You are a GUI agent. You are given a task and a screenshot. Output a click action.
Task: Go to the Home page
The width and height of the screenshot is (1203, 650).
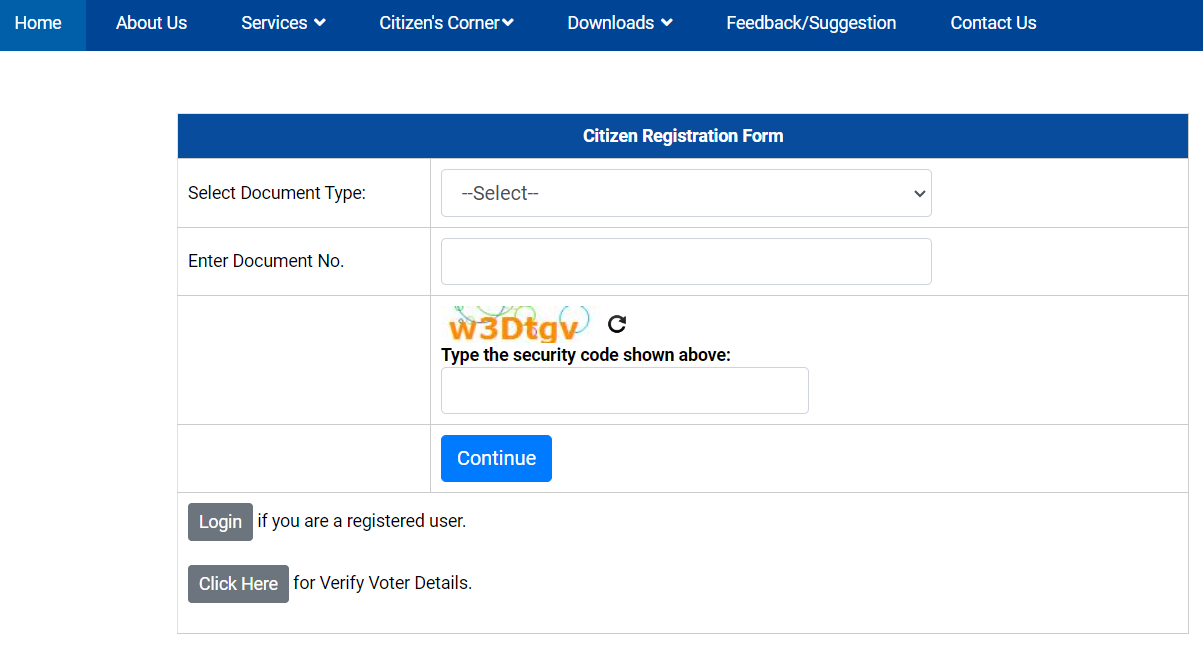pos(38,23)
